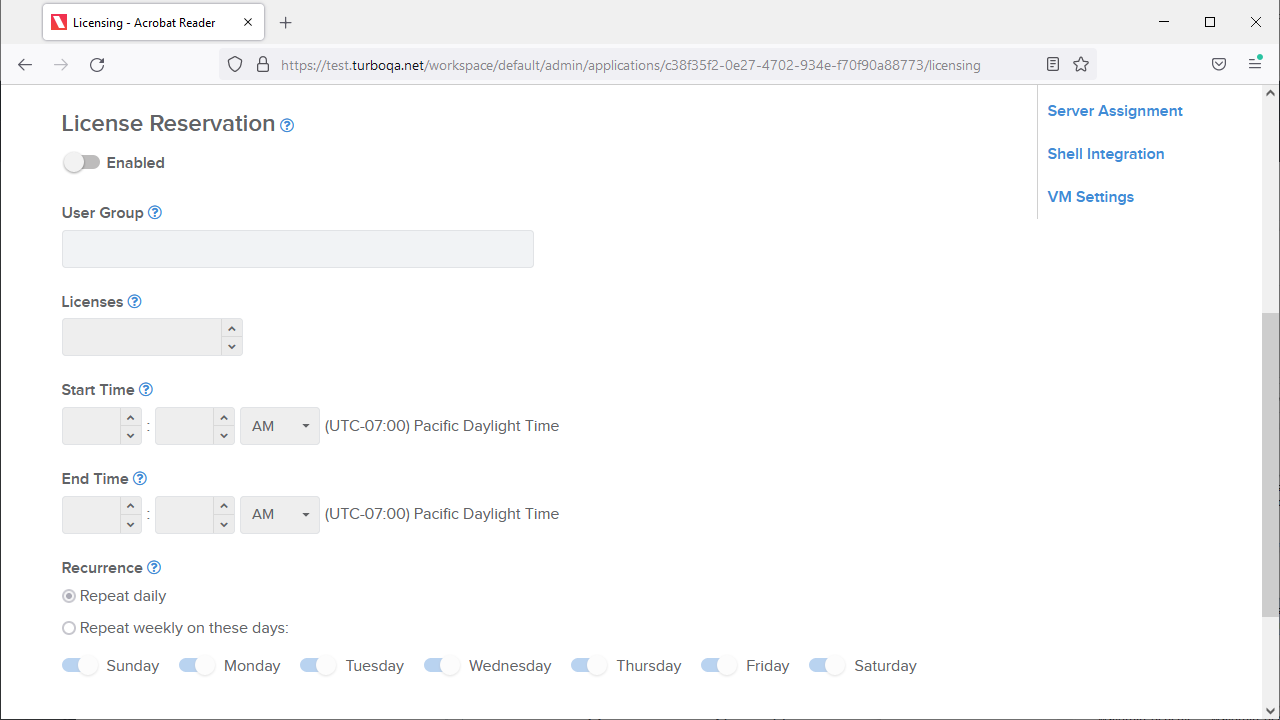Image resolution: width=1280 pixels, height=720 pixels.
Task: Click the browser address bar URL
Action: point(631,65)
